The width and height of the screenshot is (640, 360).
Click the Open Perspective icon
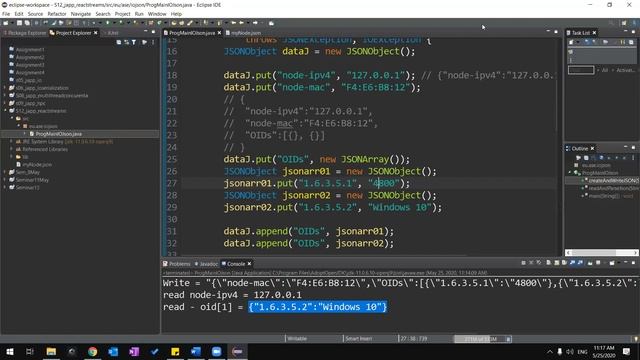(624, 23)
